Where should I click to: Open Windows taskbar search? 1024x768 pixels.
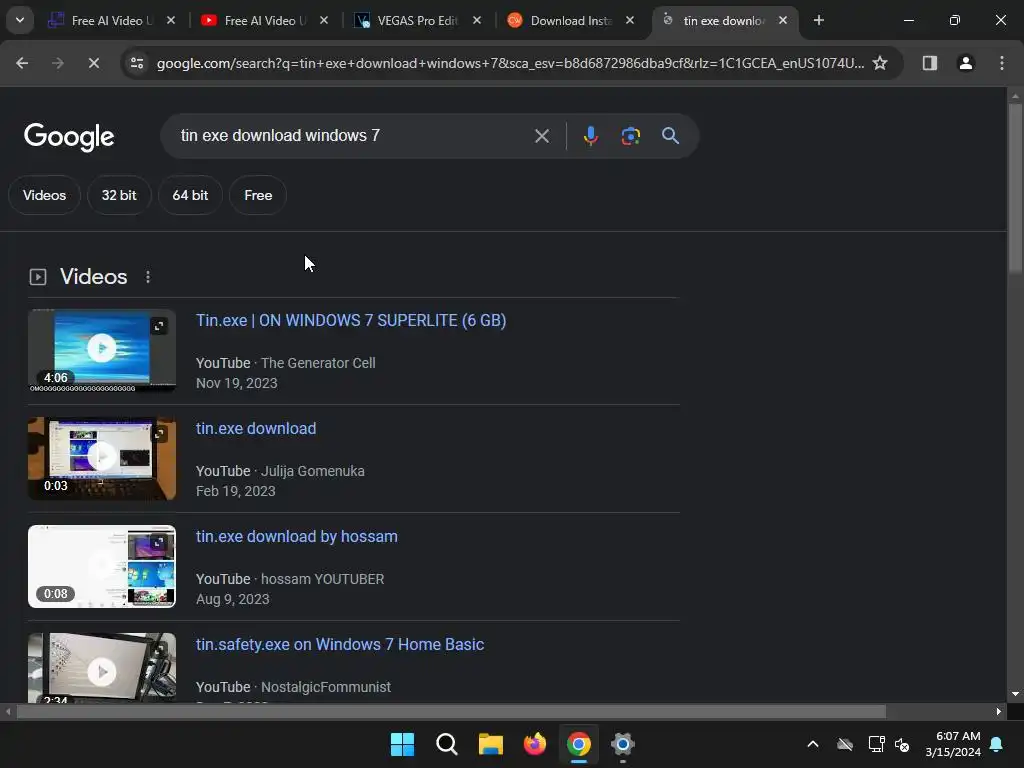click(447, 744)
